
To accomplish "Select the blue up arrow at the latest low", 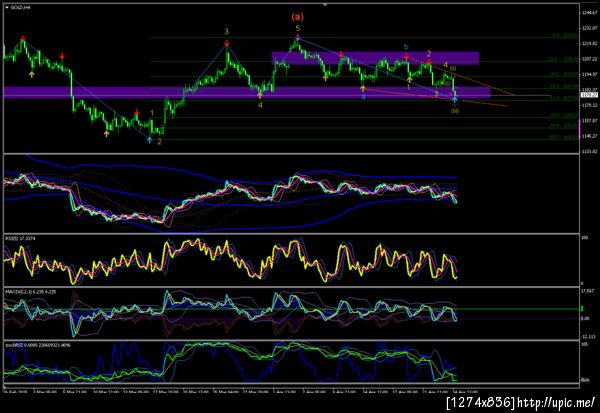I will pos(455,99).
